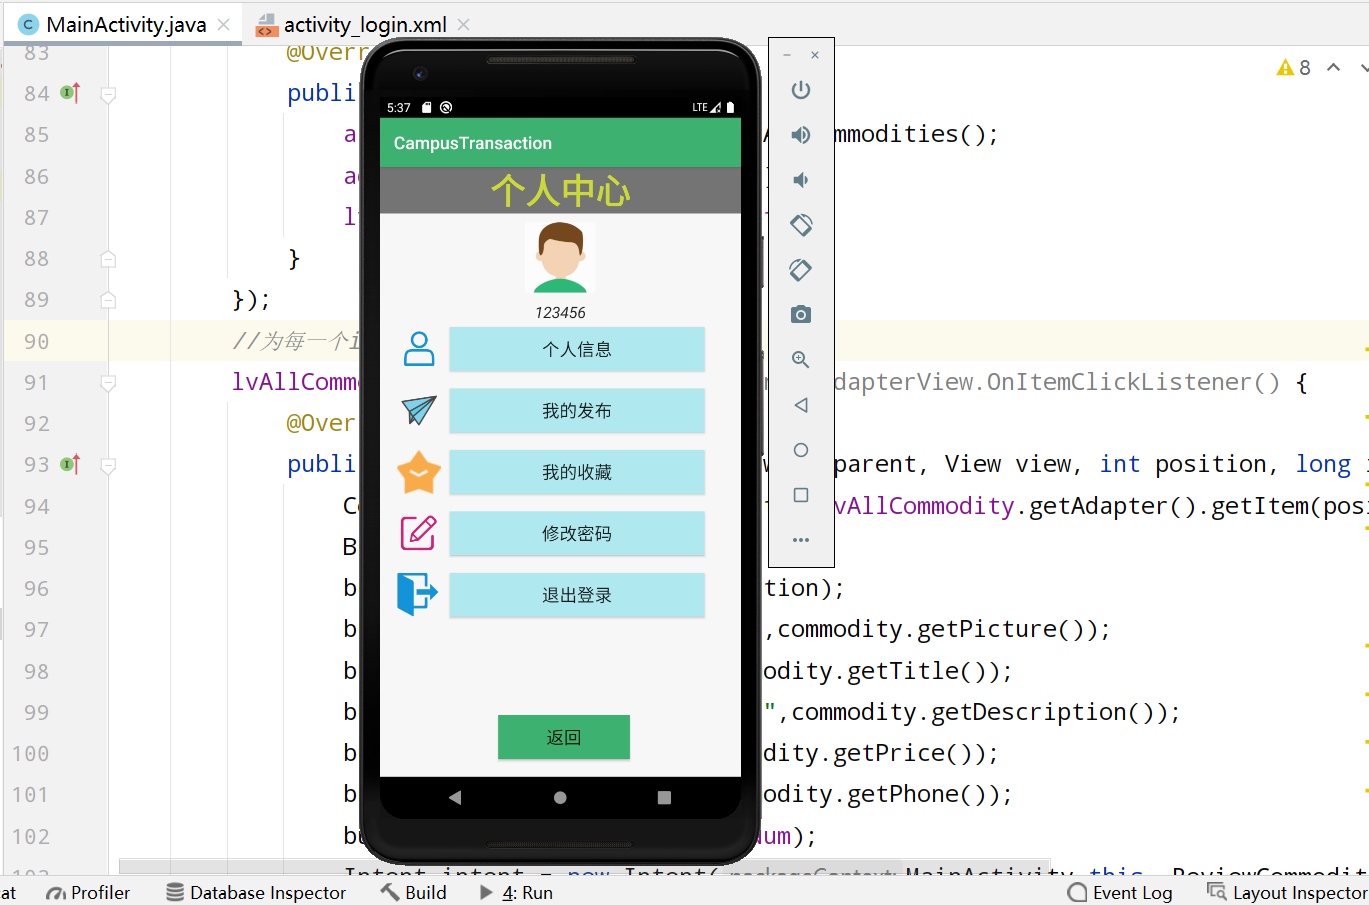Collapse code fold at line 91
The width and height of the screenshot is (1369, 905).
108,383
